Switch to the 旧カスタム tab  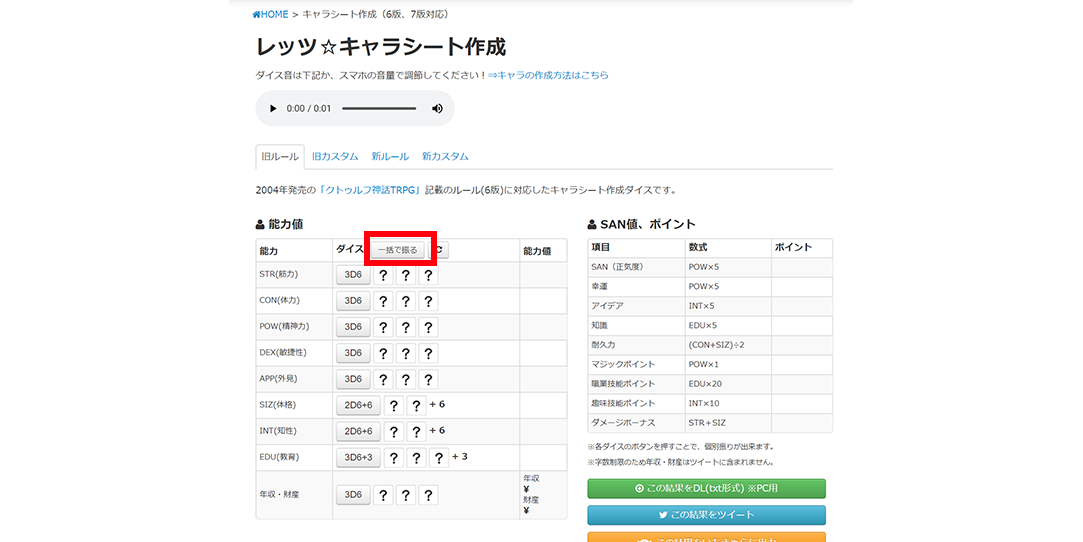[x=335, y=157]
